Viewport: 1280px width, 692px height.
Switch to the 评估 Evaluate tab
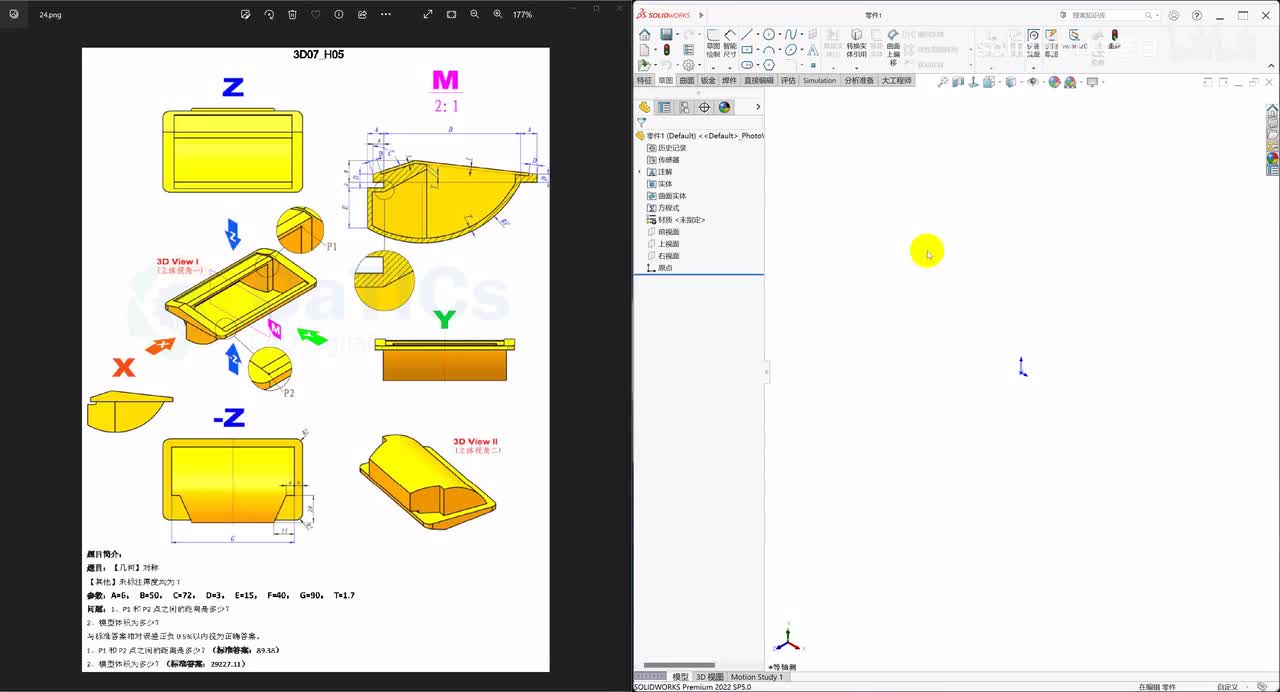pos(788,81)
